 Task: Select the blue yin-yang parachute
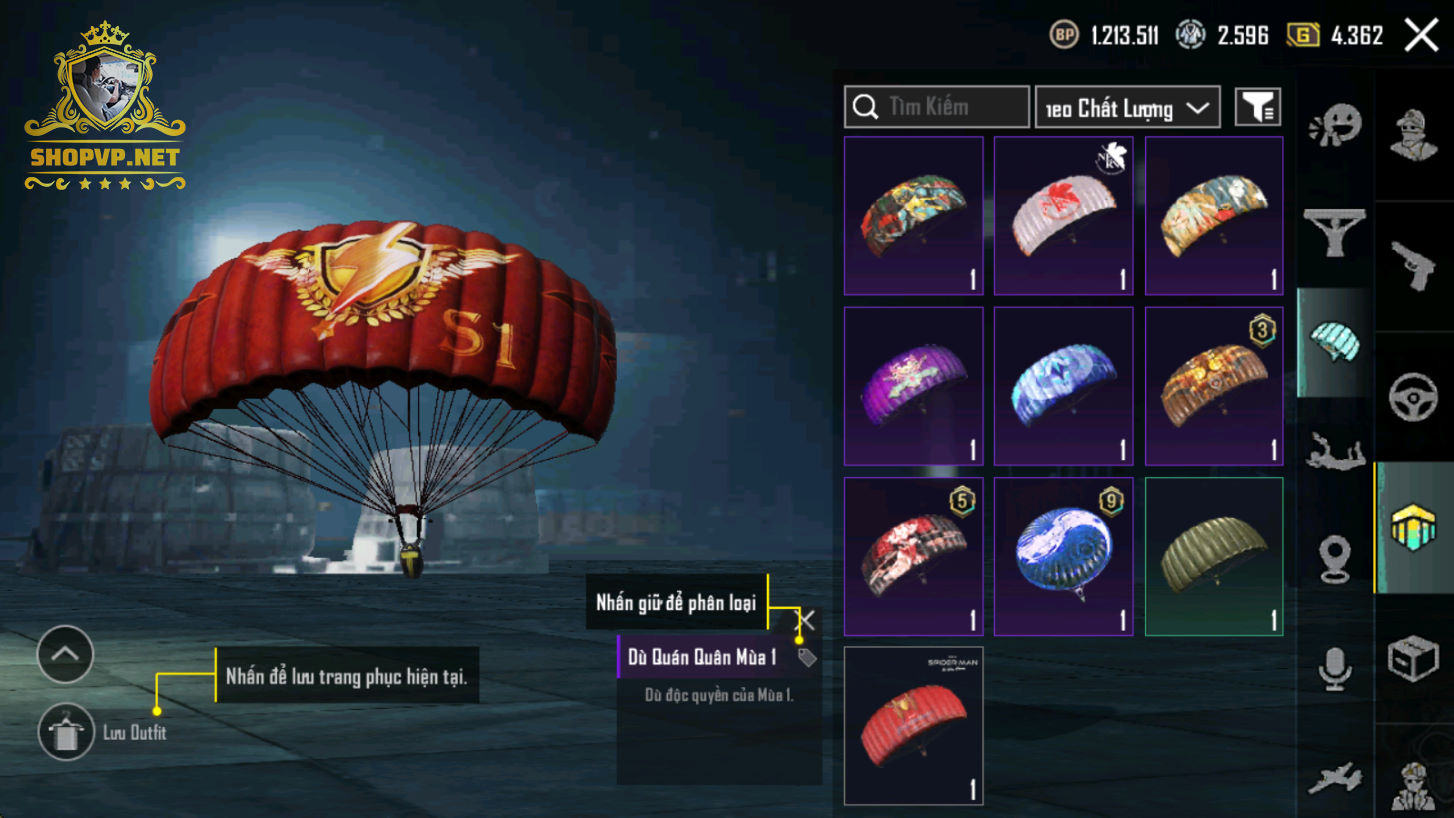(1064, 556)
